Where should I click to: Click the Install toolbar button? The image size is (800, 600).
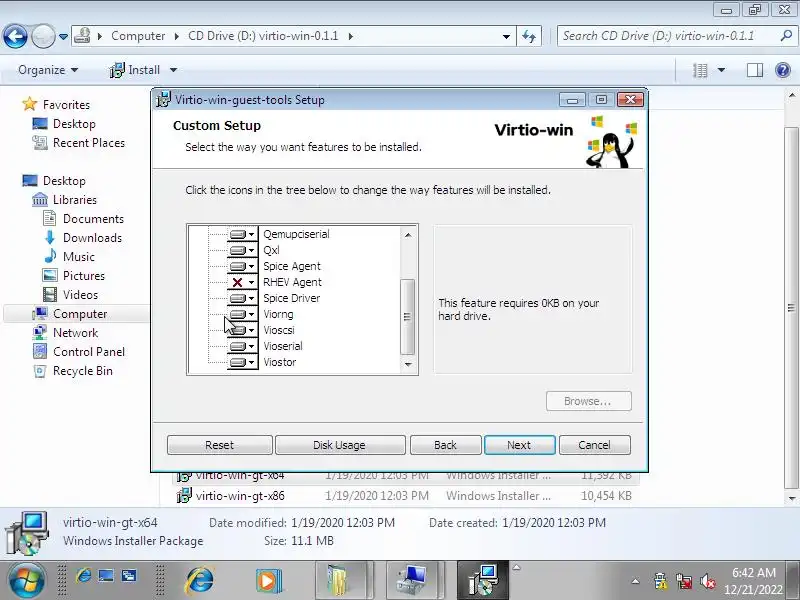(135, 70)
